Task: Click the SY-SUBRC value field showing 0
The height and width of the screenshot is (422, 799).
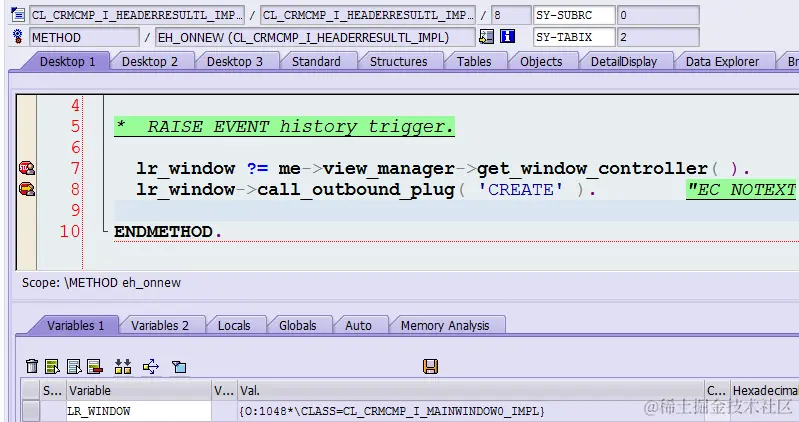Action: (658, 15)
